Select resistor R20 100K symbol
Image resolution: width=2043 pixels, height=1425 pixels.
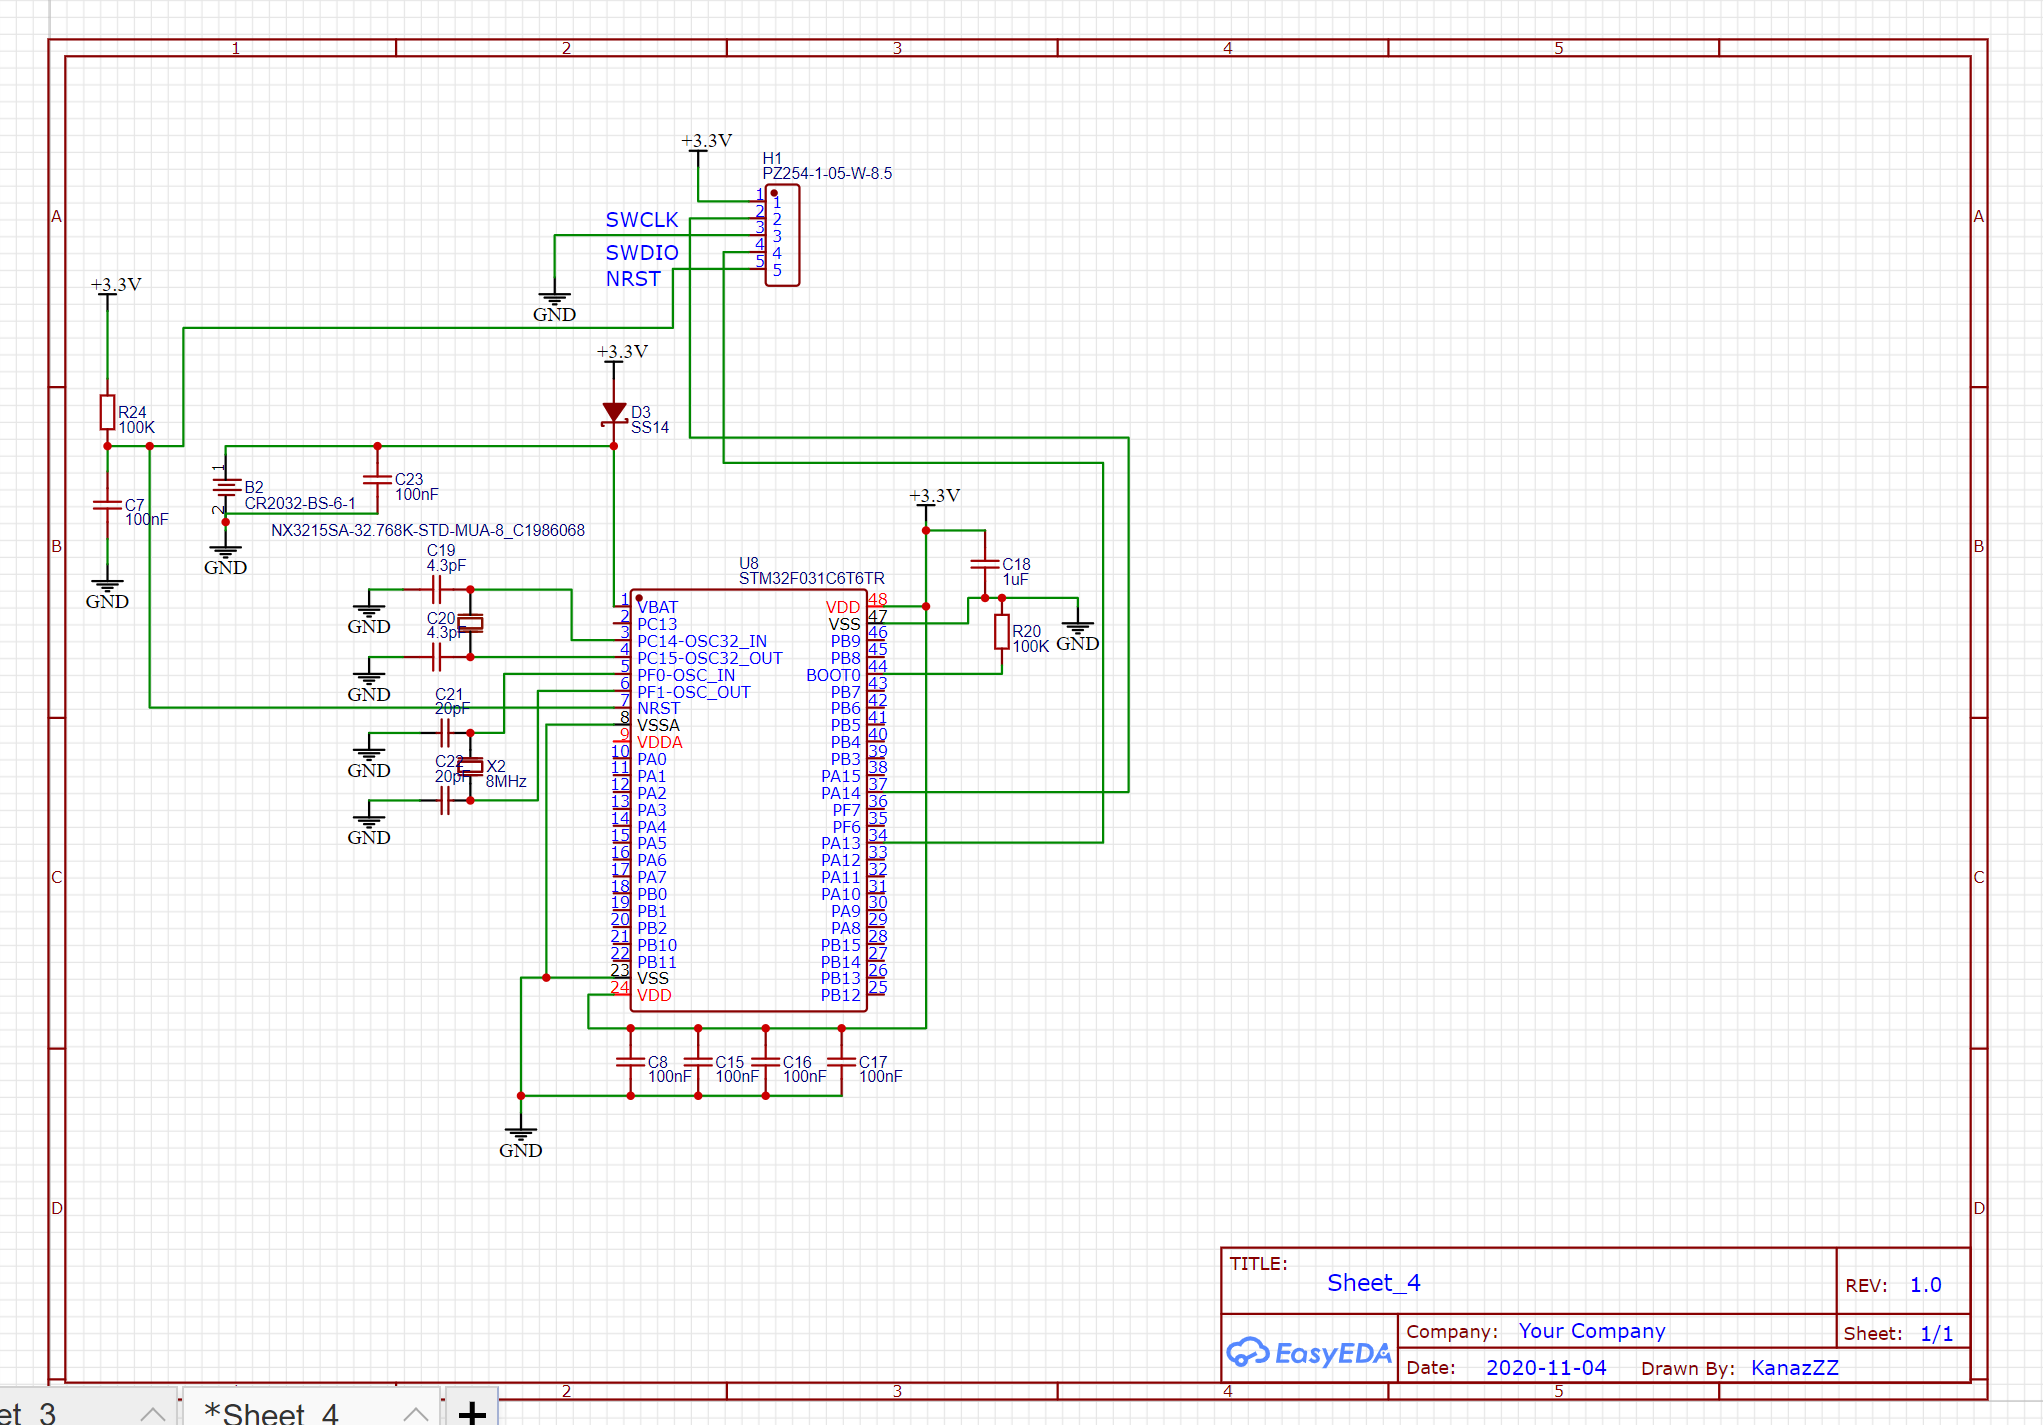tap(1001, 631)
